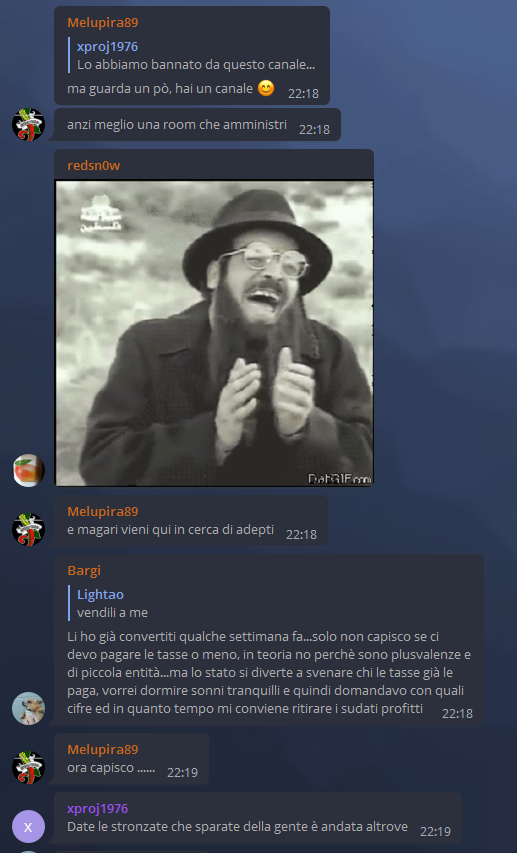Click the Bargi sender name
Viewport: 517px width, 853px height.
[84, 570]
